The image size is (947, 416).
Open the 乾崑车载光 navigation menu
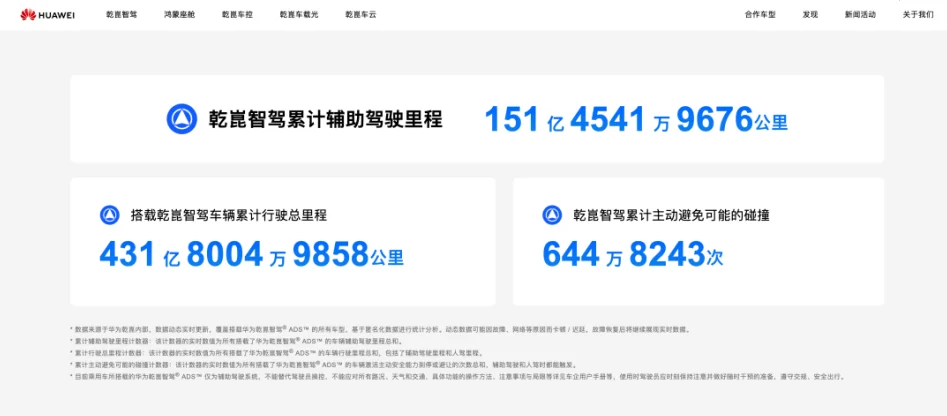point(299,14)
